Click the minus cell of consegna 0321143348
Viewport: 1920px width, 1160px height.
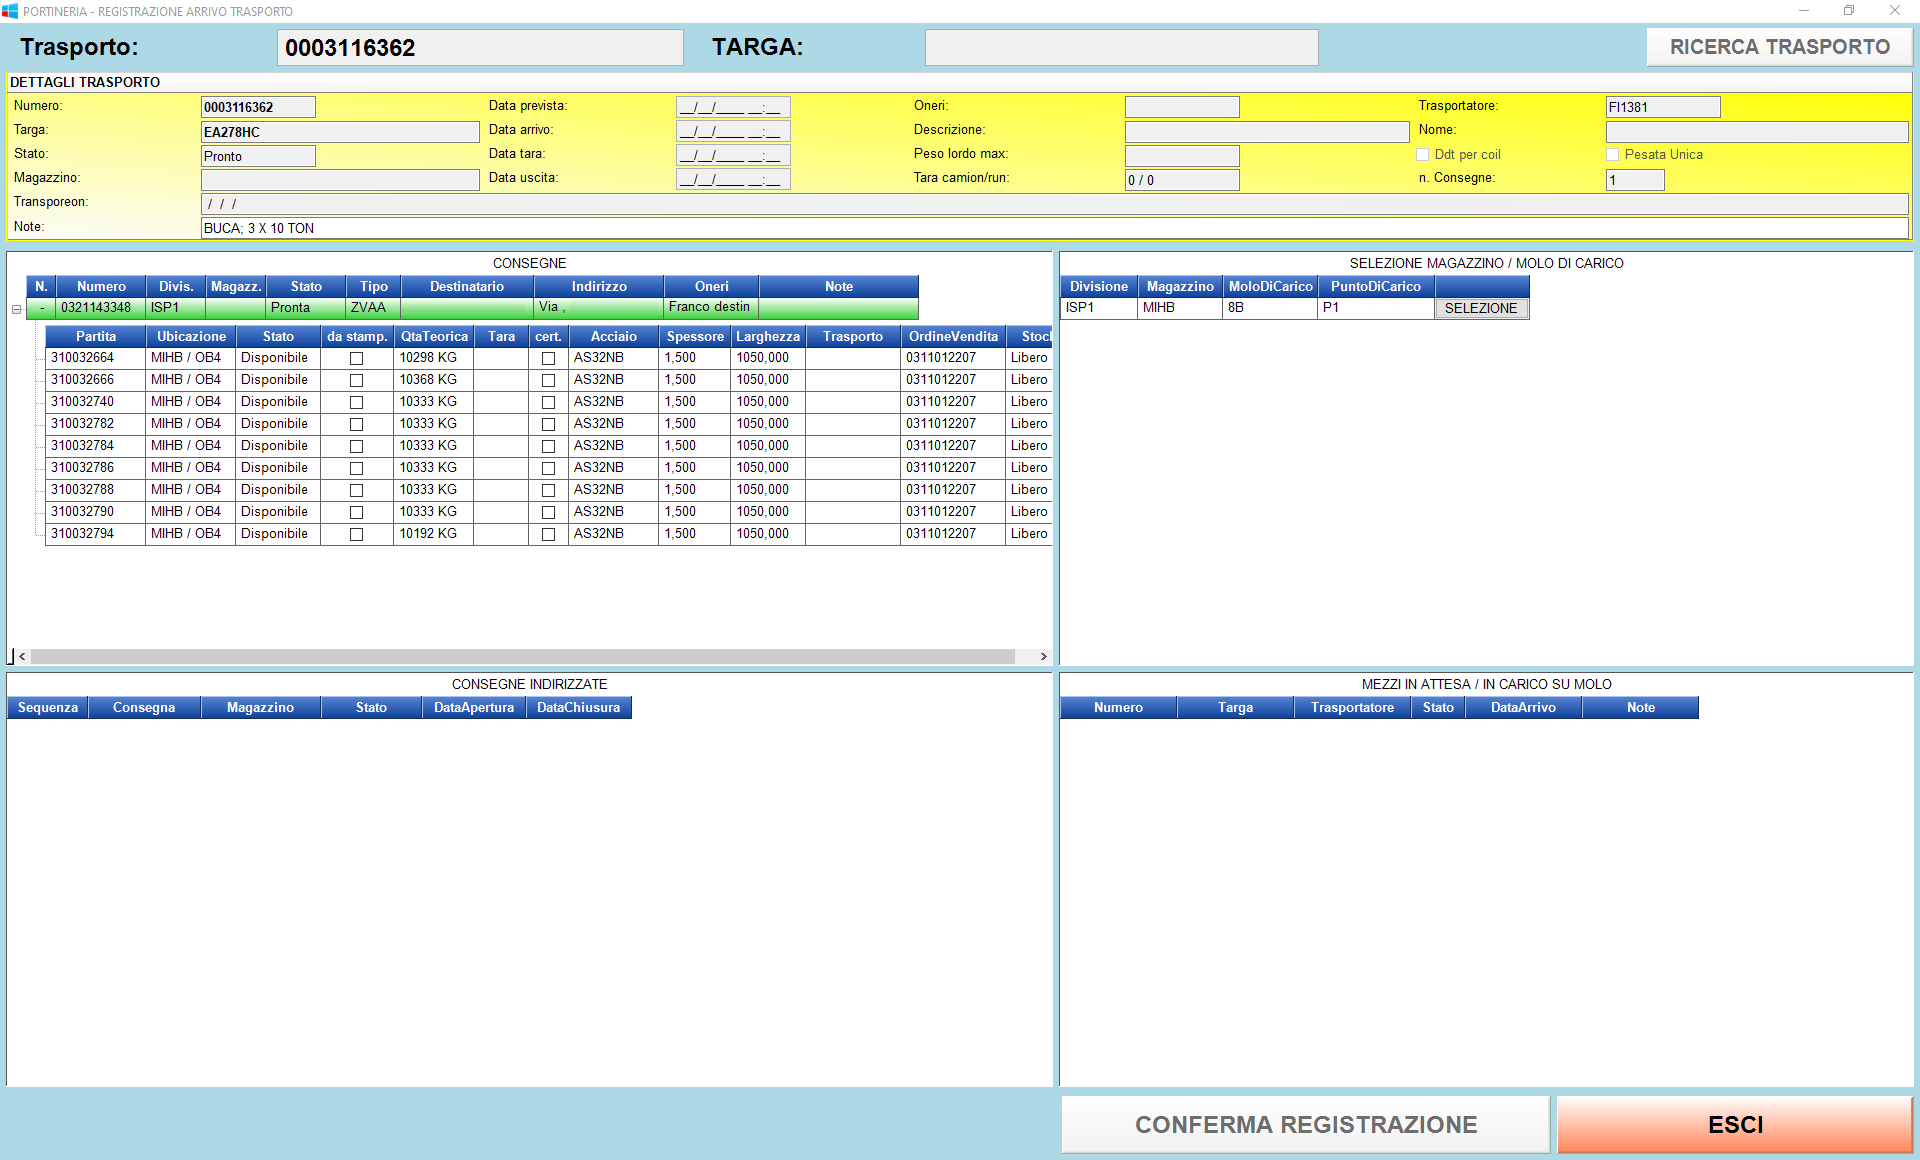click(41, 308)
